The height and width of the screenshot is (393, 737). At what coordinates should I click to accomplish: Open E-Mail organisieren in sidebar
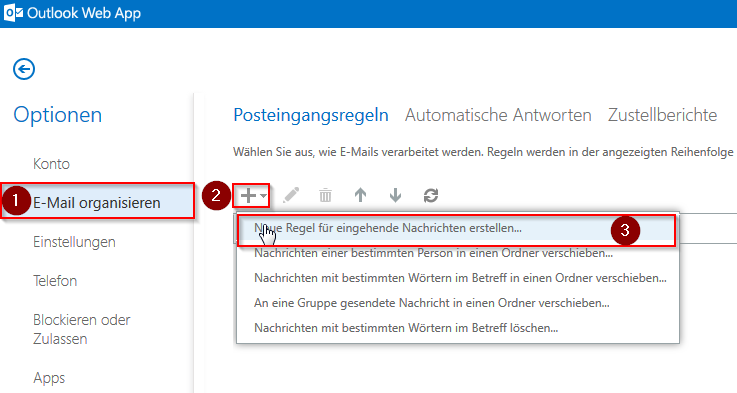pos(97,203)
